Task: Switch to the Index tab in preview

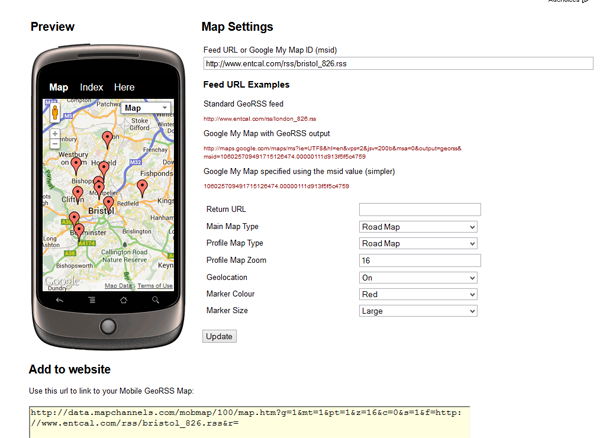Action: (91, 87)
